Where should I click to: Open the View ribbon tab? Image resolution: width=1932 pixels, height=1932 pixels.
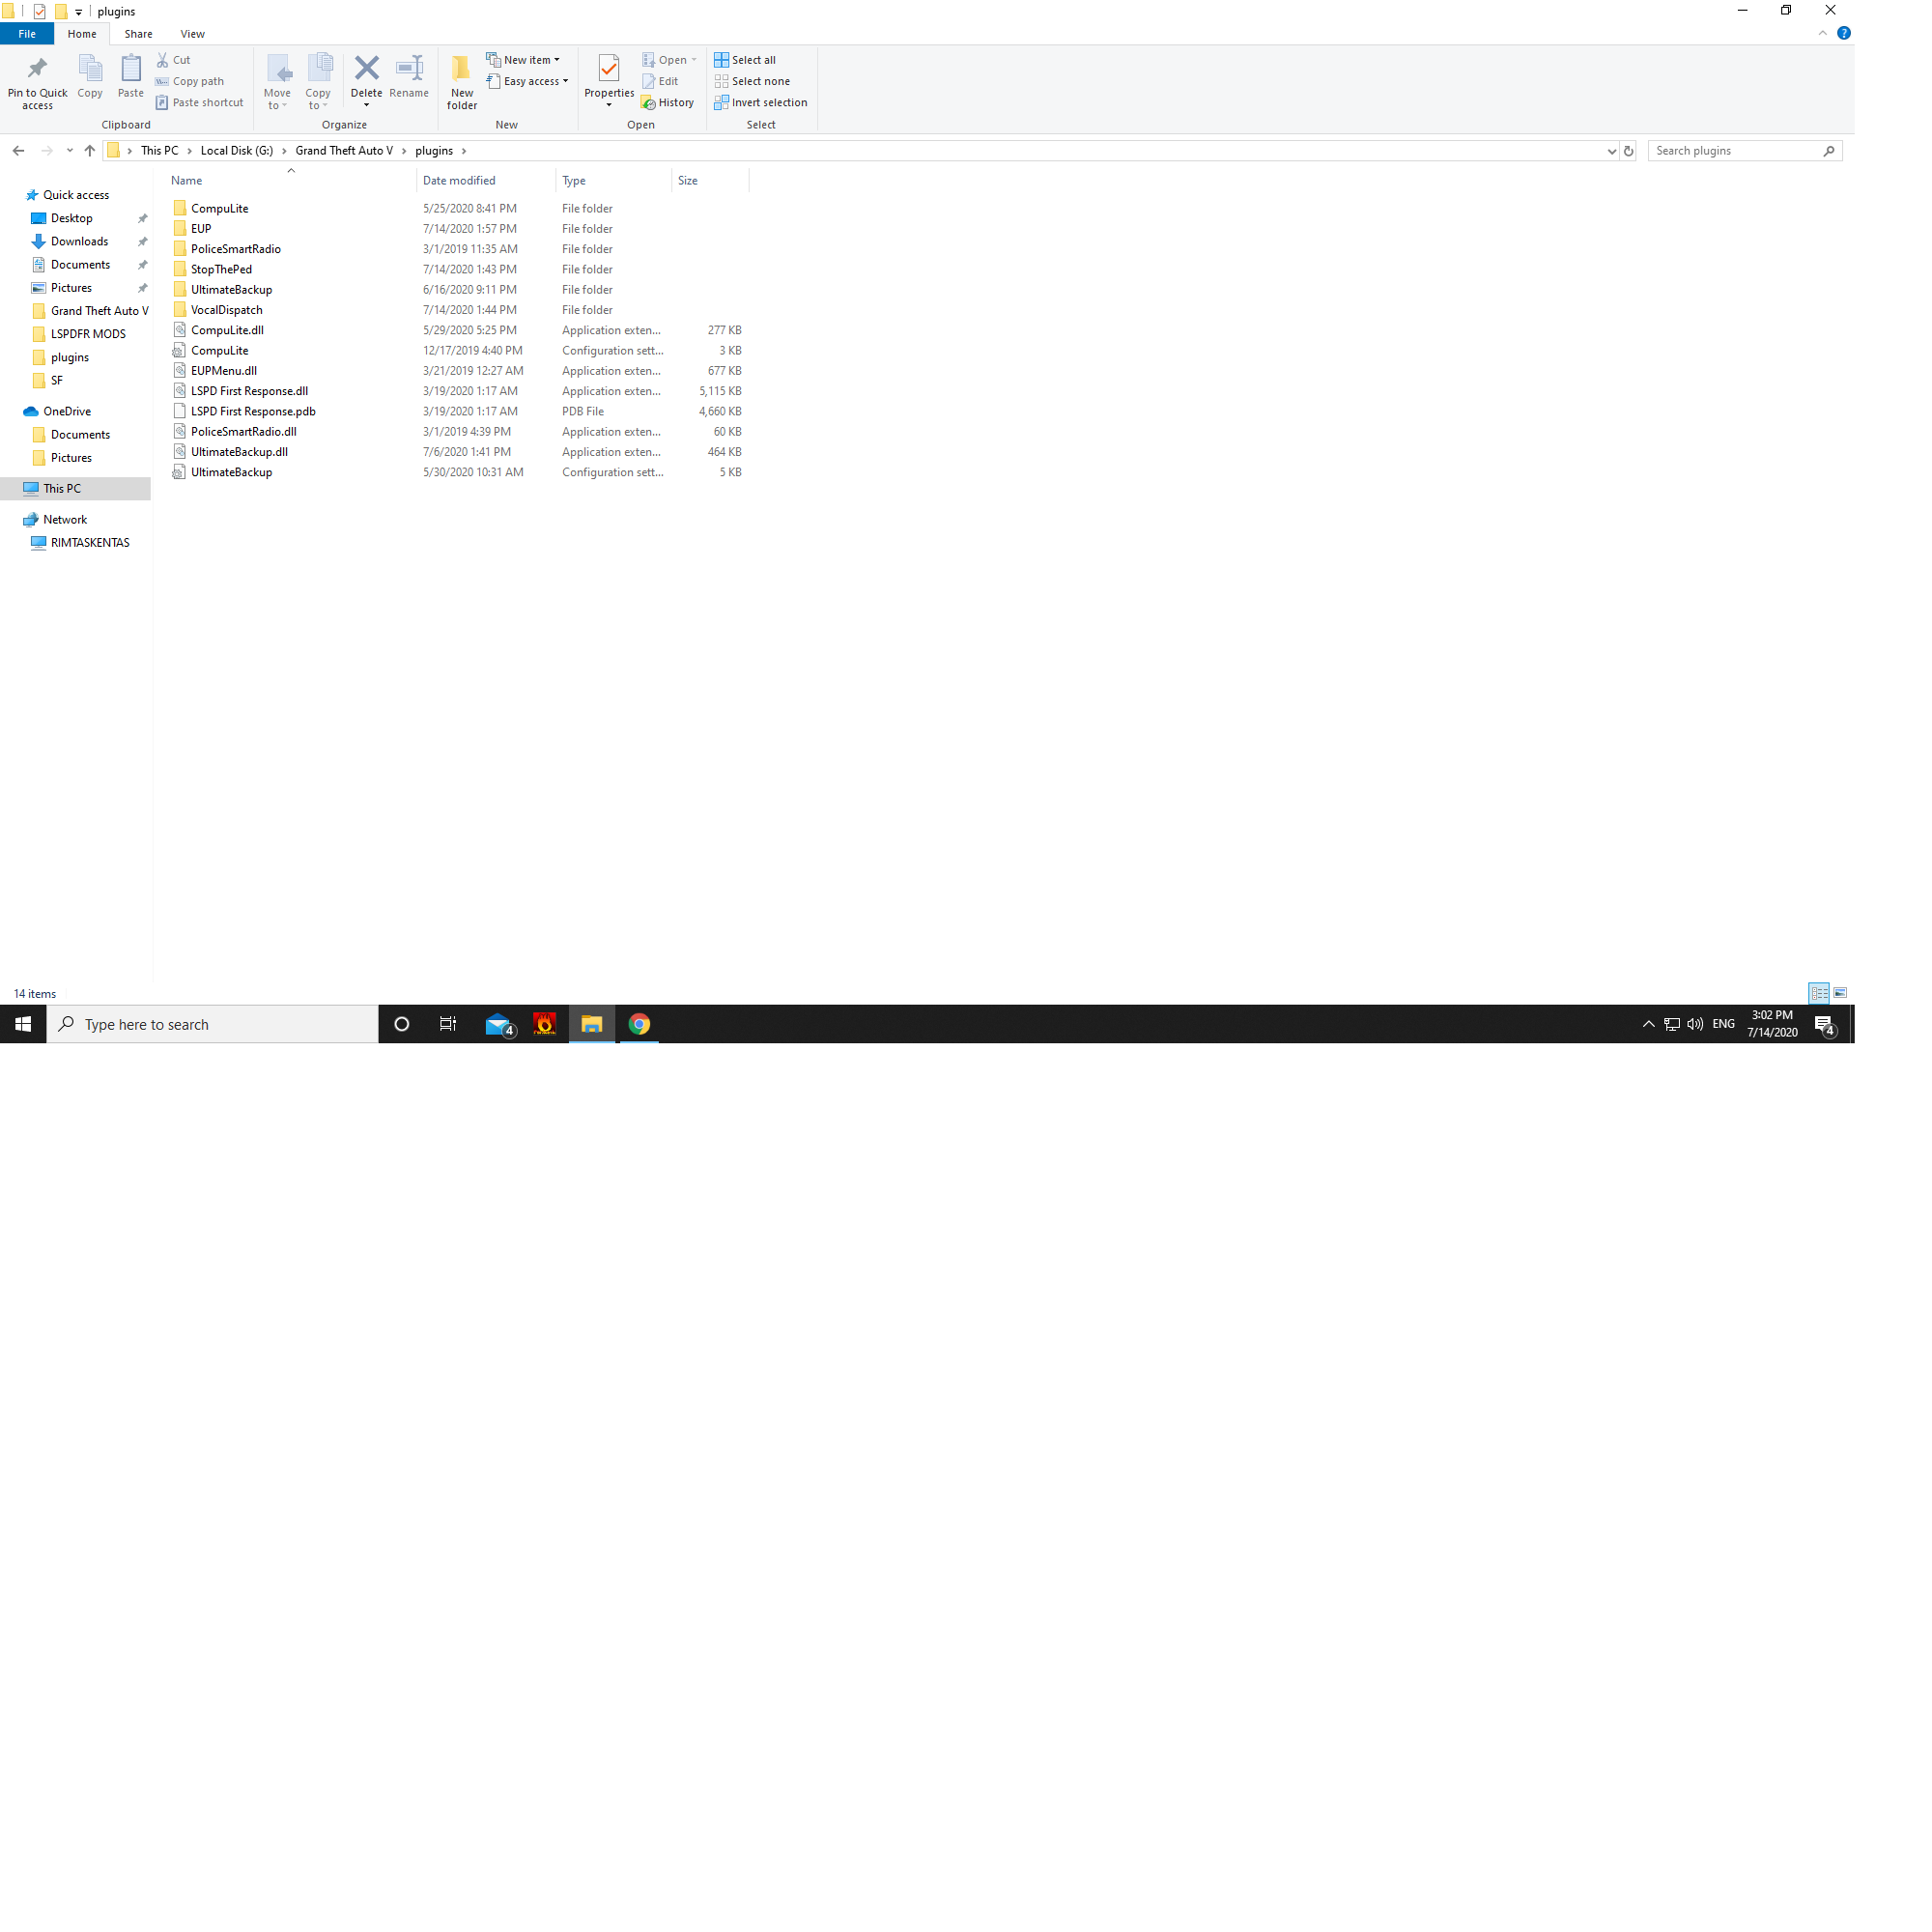(192, 34)
